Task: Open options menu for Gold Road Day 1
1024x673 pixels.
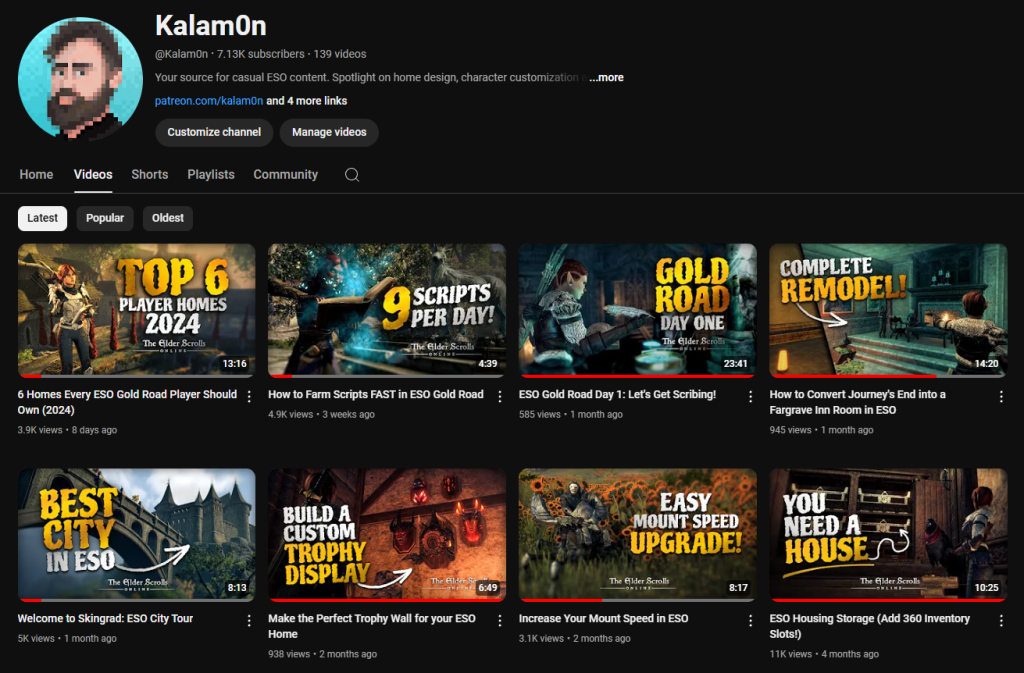Action: tap(751, 396)
